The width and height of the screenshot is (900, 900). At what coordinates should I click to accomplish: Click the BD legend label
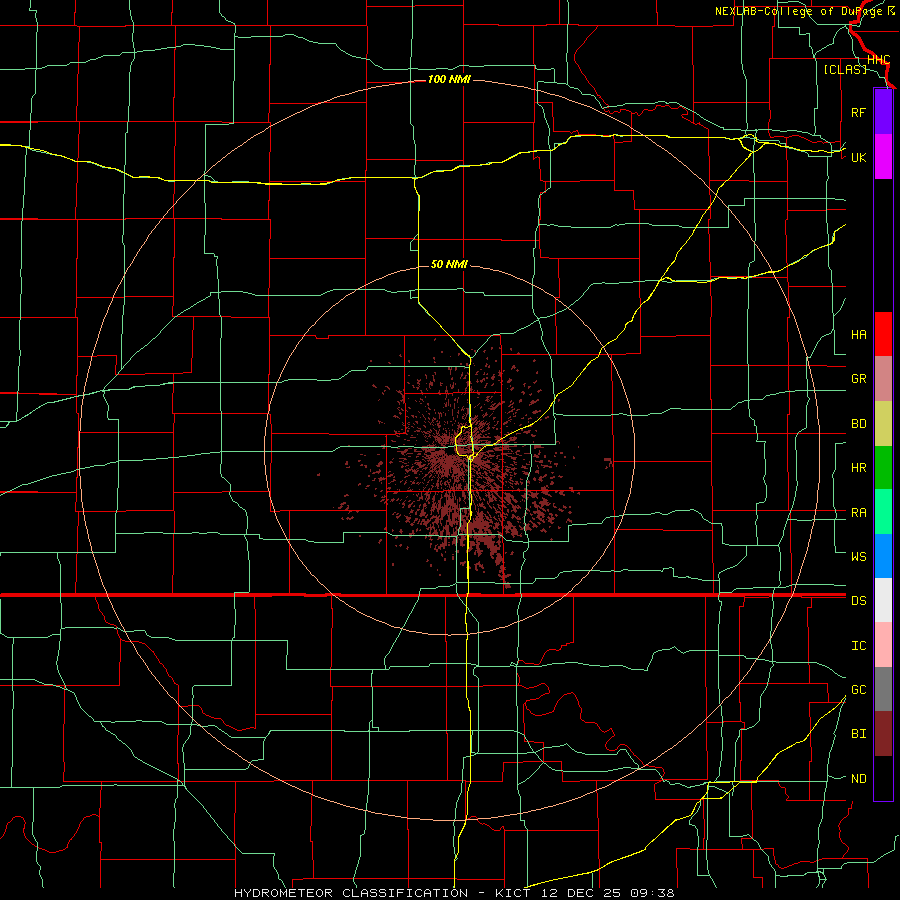858,424
